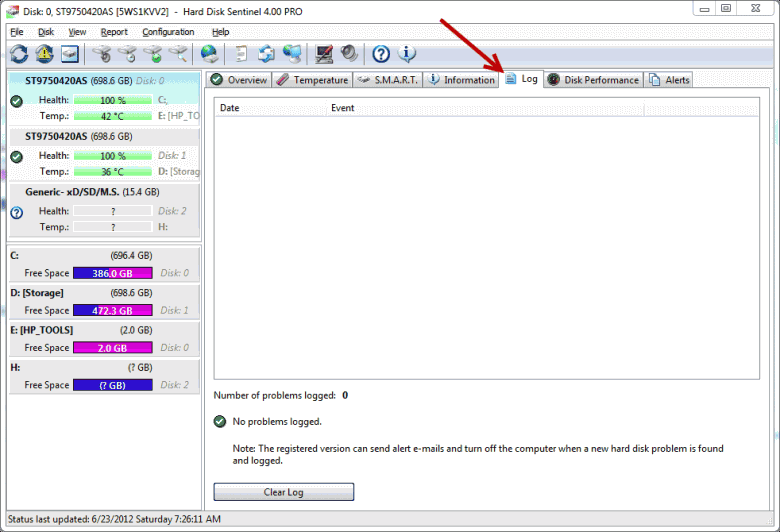780x532 pixels.
Task: Click the 42 °C temperature bar
Action: pyautogui.click(x=113, y=116)
